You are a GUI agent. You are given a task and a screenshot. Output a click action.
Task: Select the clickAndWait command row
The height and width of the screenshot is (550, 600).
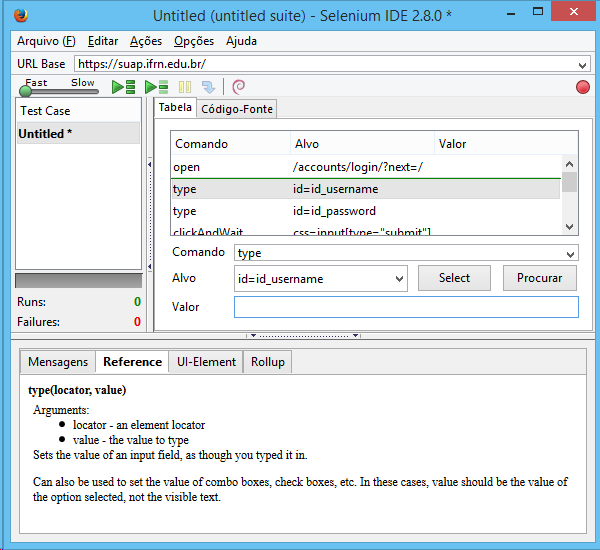(365, 231)
